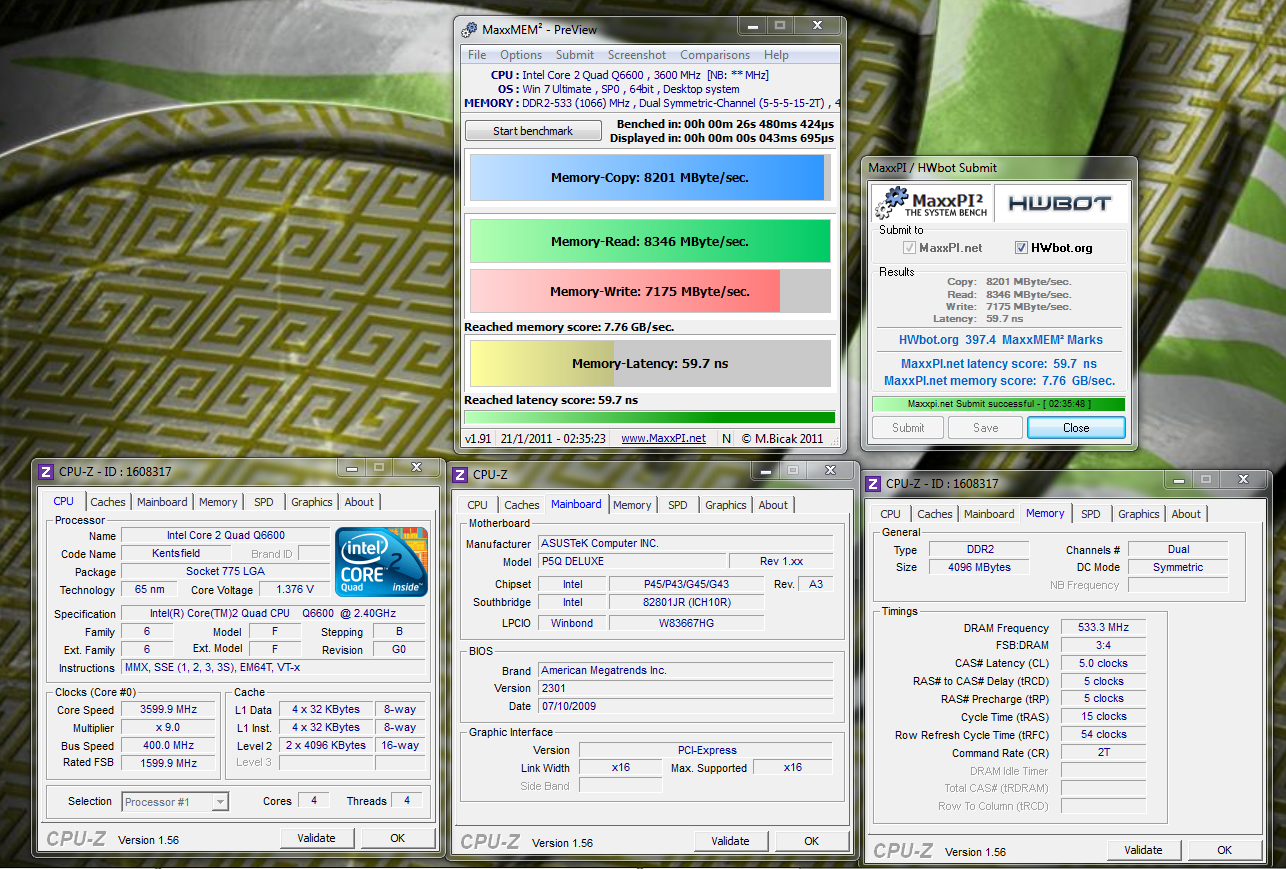Open the Submit menu in MaxxMEM

[575, 55]
